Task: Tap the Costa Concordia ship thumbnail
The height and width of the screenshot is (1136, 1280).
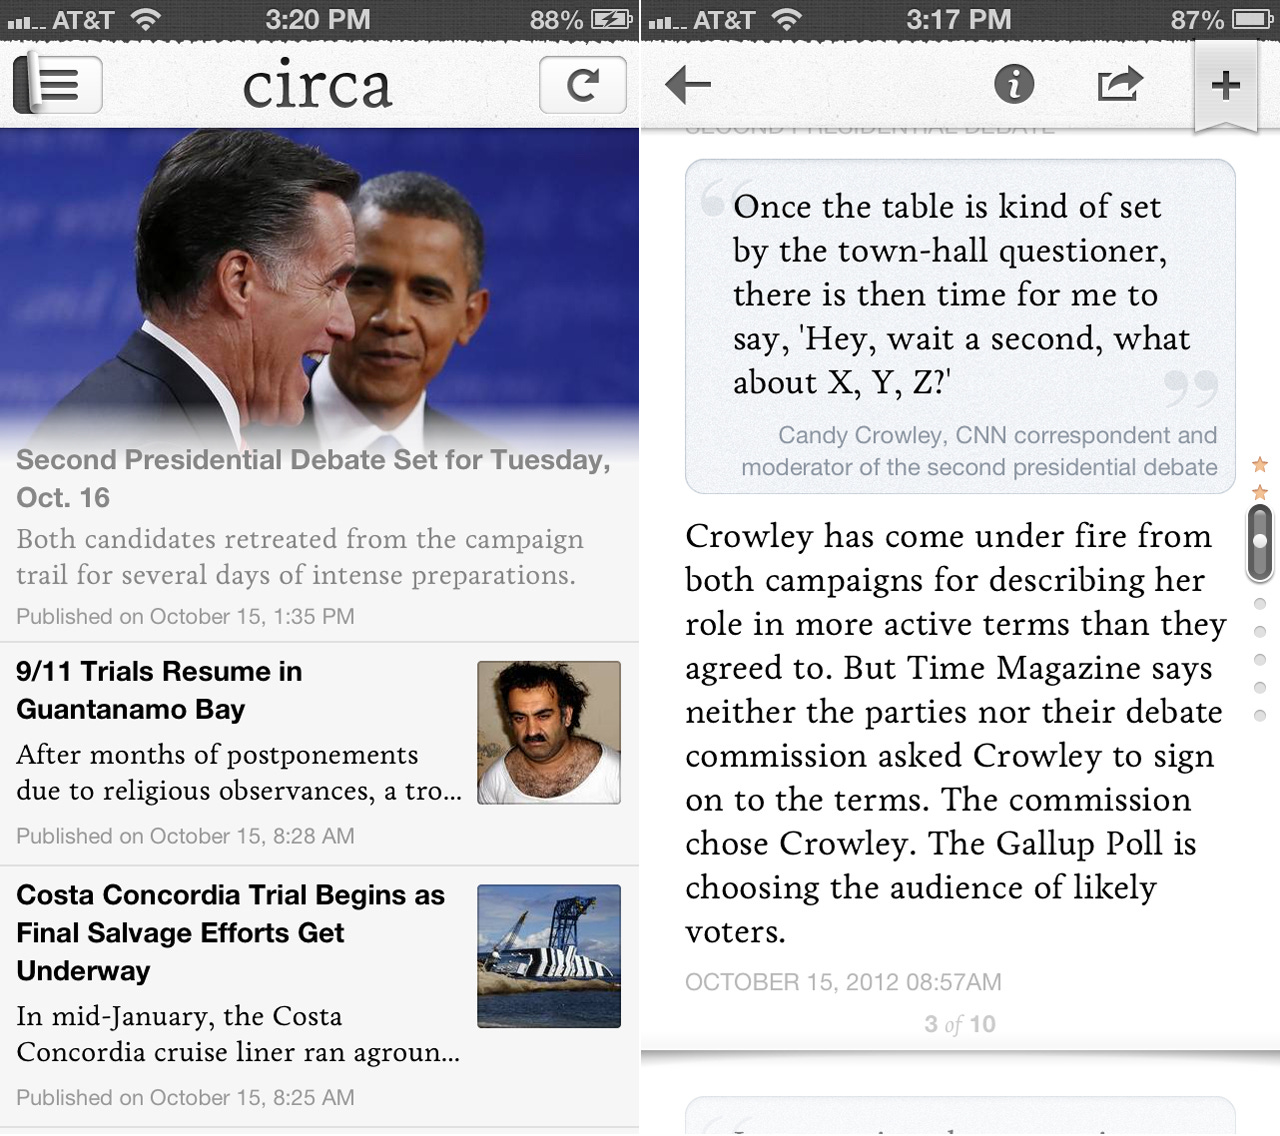Action: click(x=549, y=956)
